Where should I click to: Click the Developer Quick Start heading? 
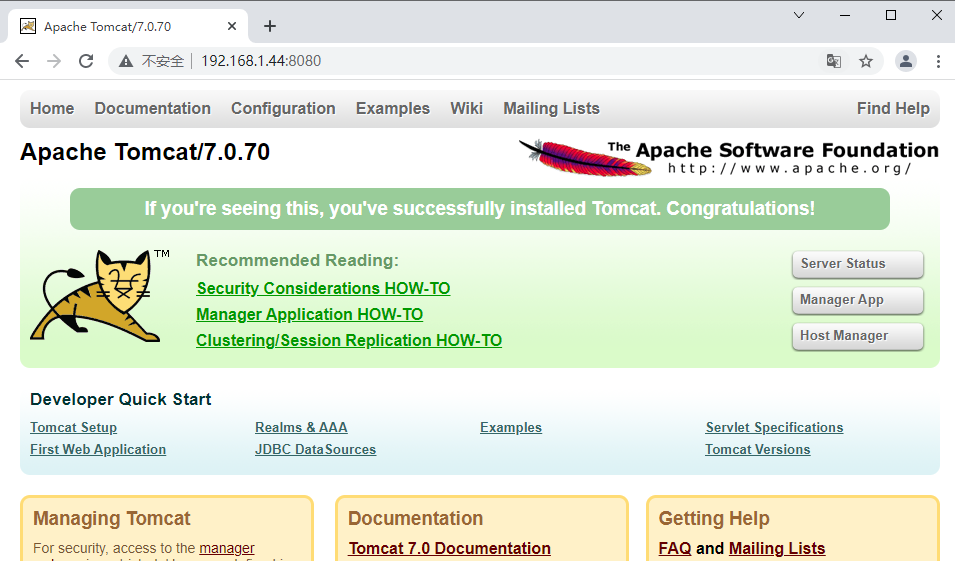coord(121,400)
